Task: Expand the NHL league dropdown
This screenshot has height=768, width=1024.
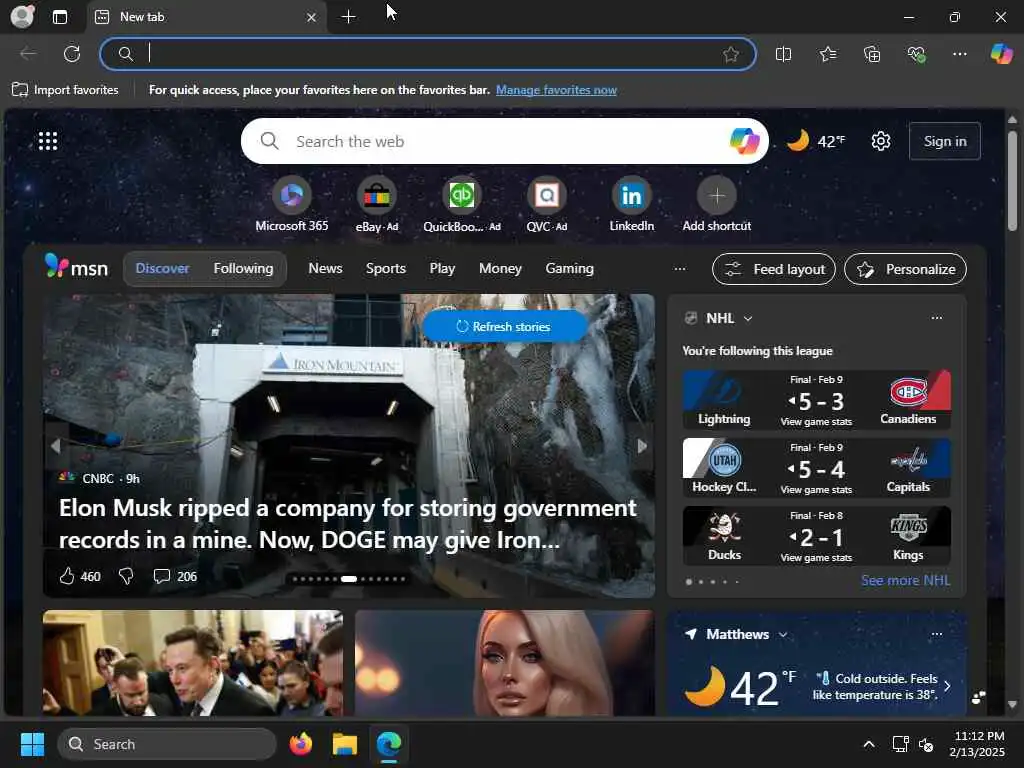Action: 748,319
